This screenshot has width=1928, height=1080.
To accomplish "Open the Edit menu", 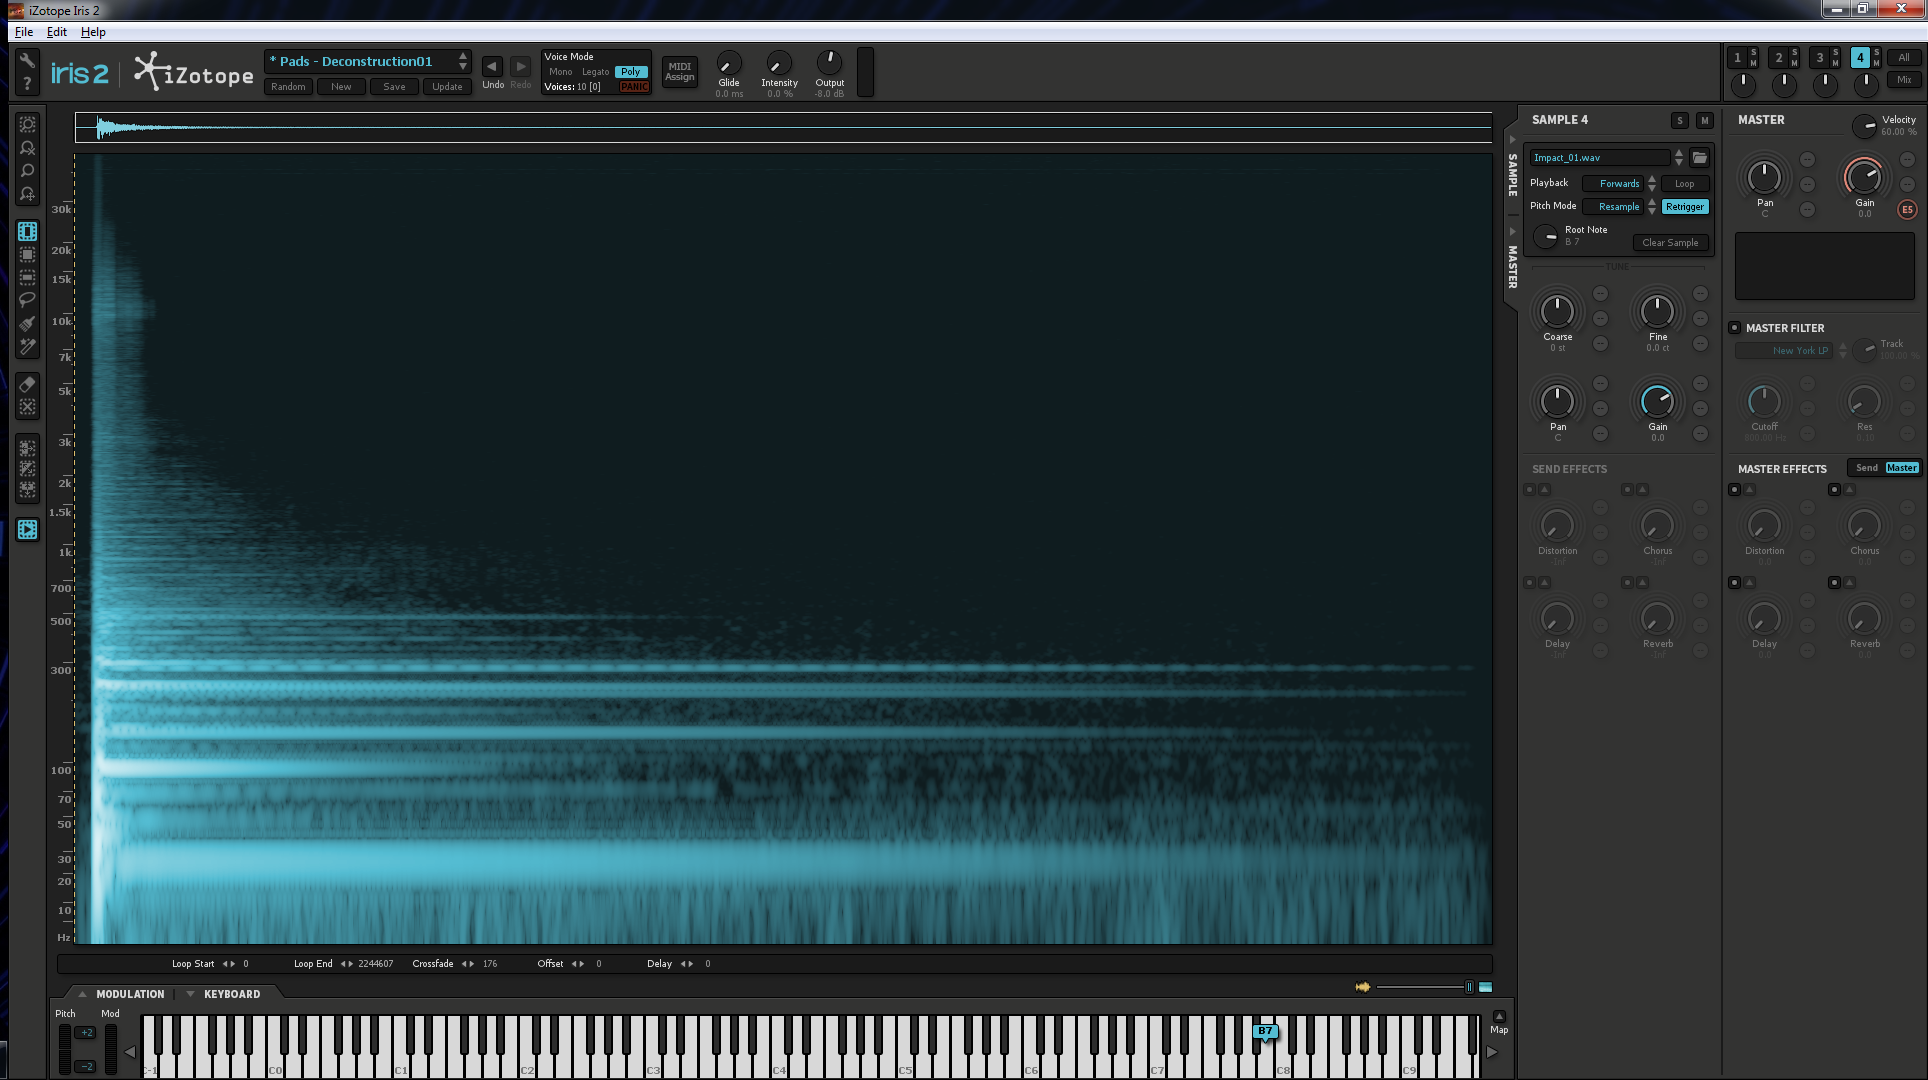I will [x=57, y=32].
